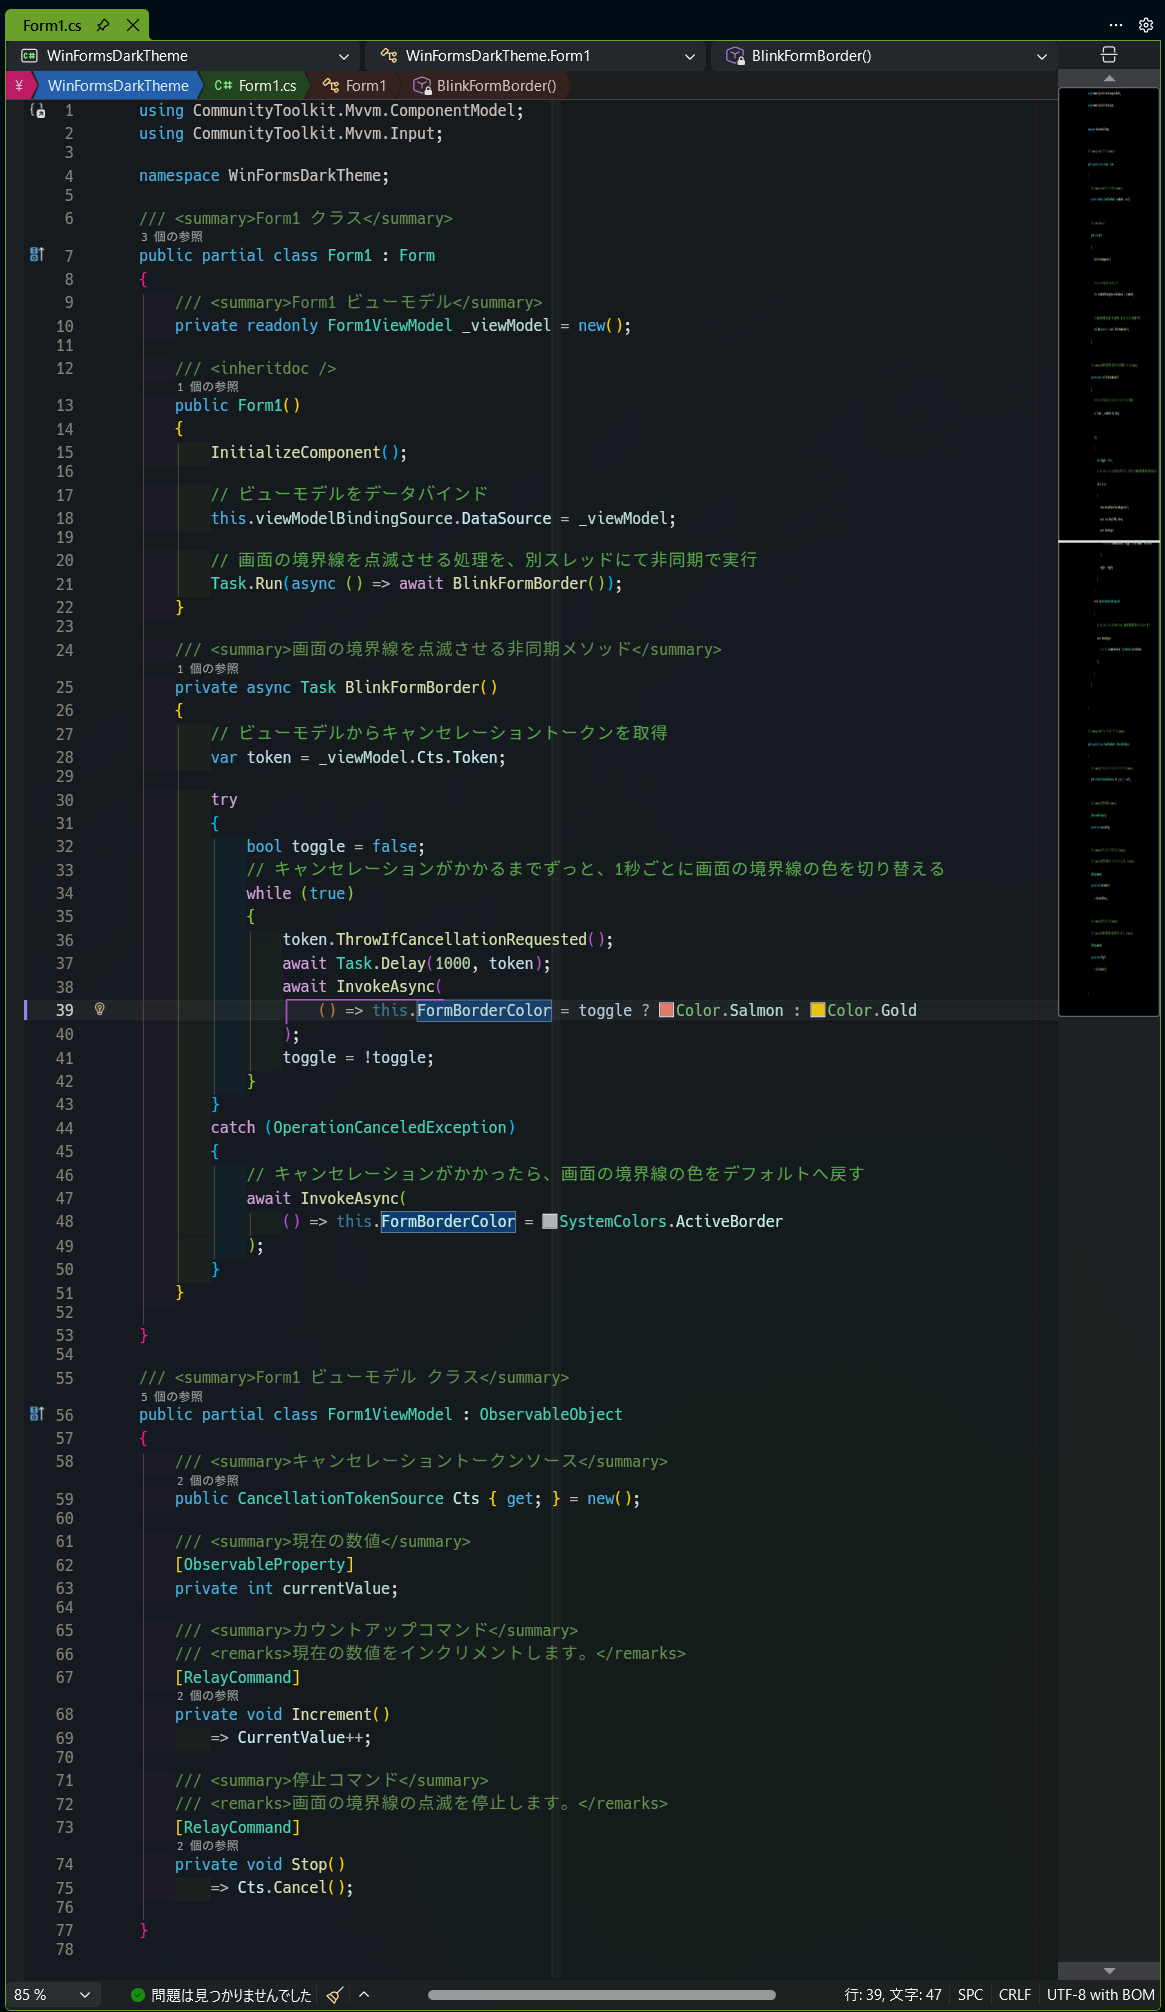Click '[RelayCommand]' attribute on line 73

click(x=238, y=1827)
